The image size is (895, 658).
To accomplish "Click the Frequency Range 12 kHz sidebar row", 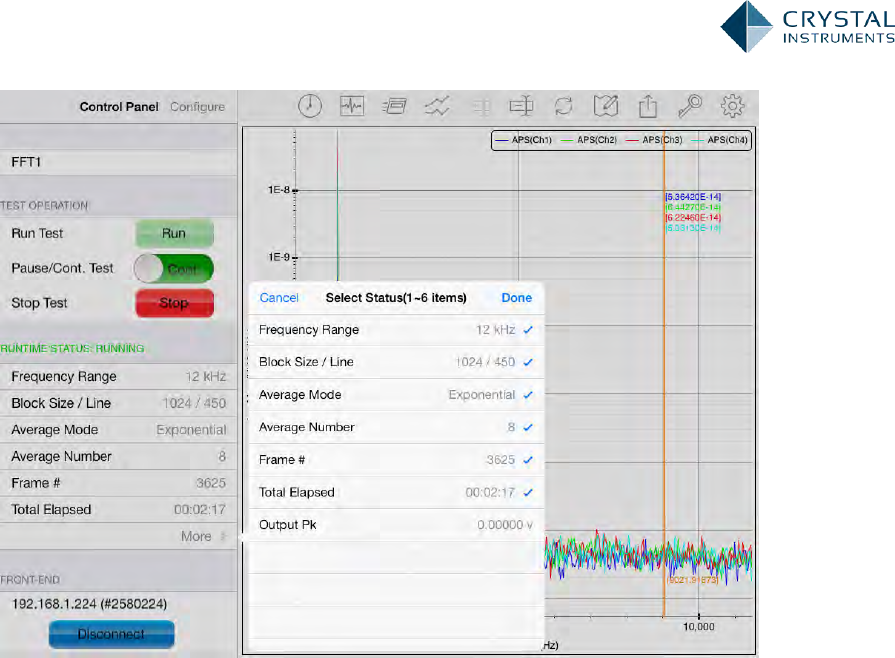I will (118, 377).
